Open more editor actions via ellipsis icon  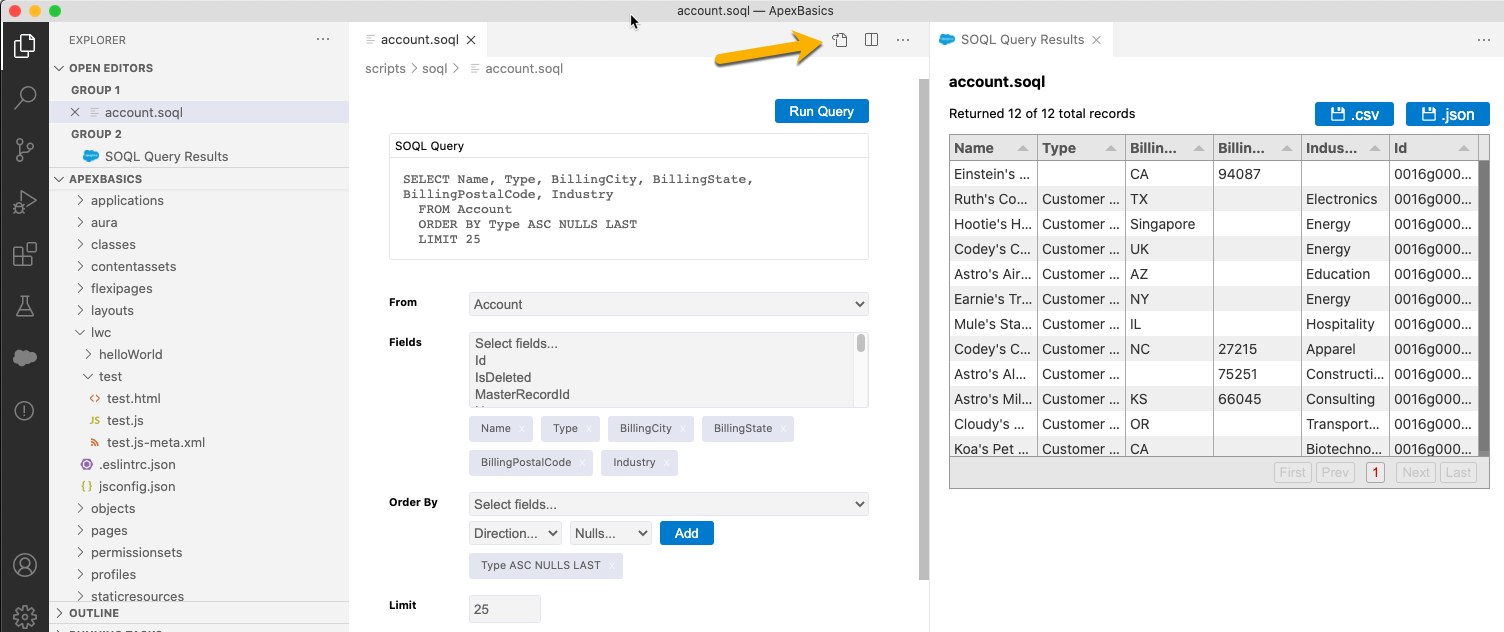pos(903,40)
